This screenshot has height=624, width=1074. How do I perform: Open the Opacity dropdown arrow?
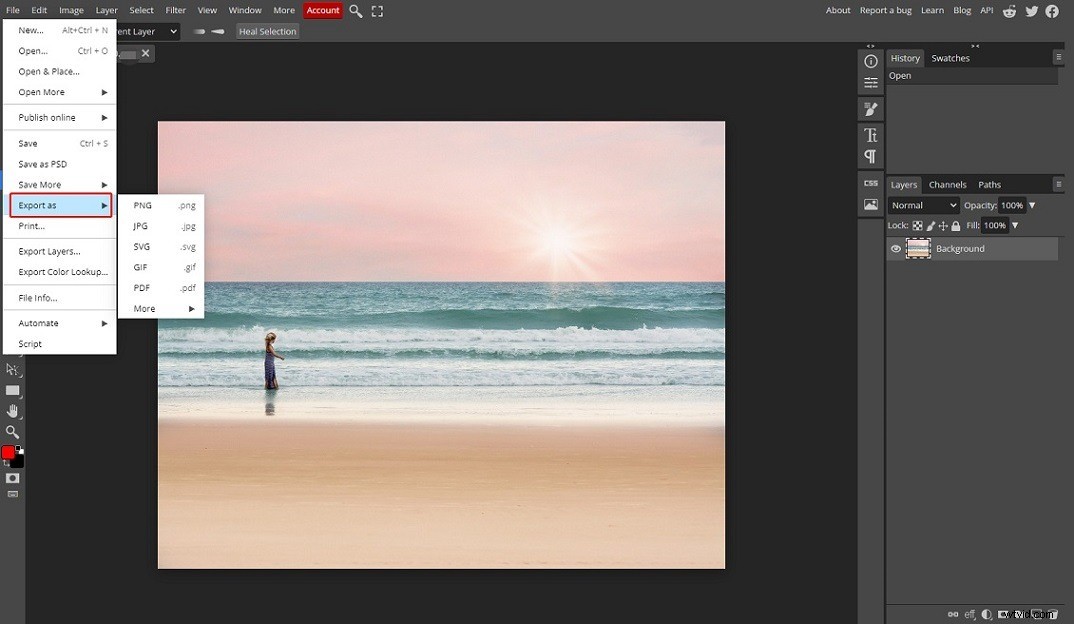pos(1032,204)
